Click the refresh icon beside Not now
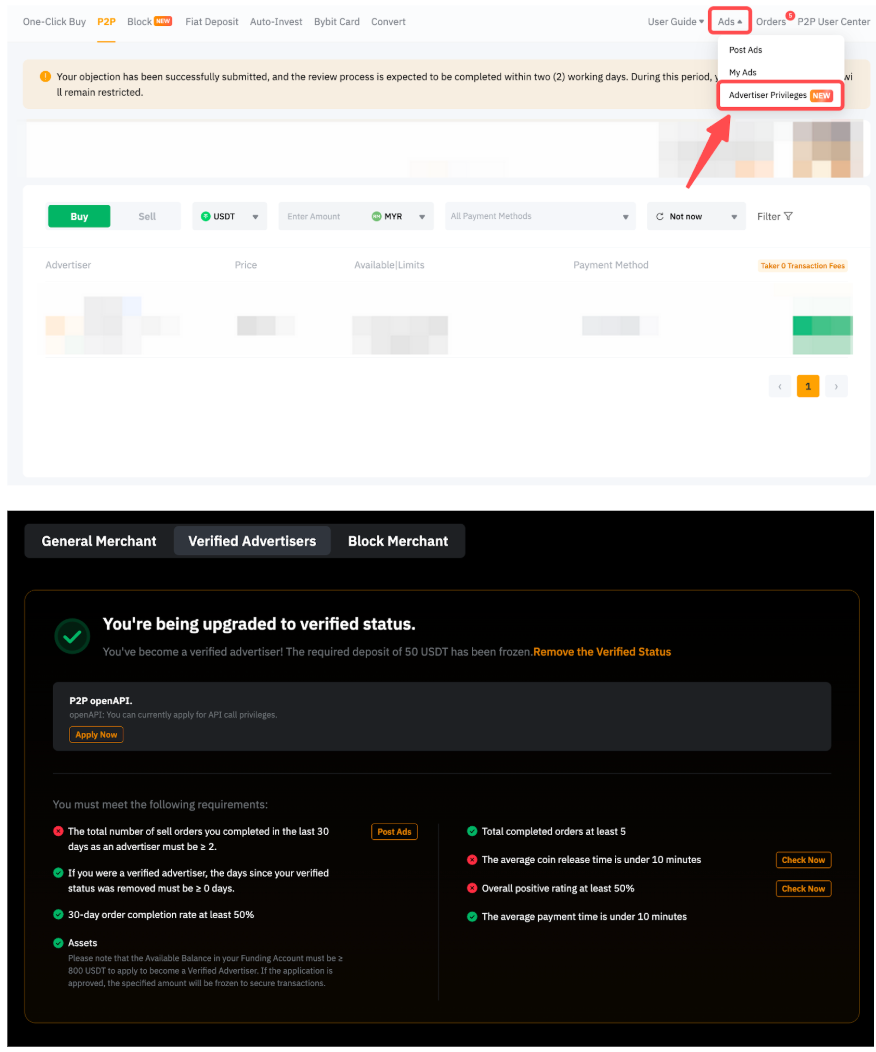 click(660, 217)
